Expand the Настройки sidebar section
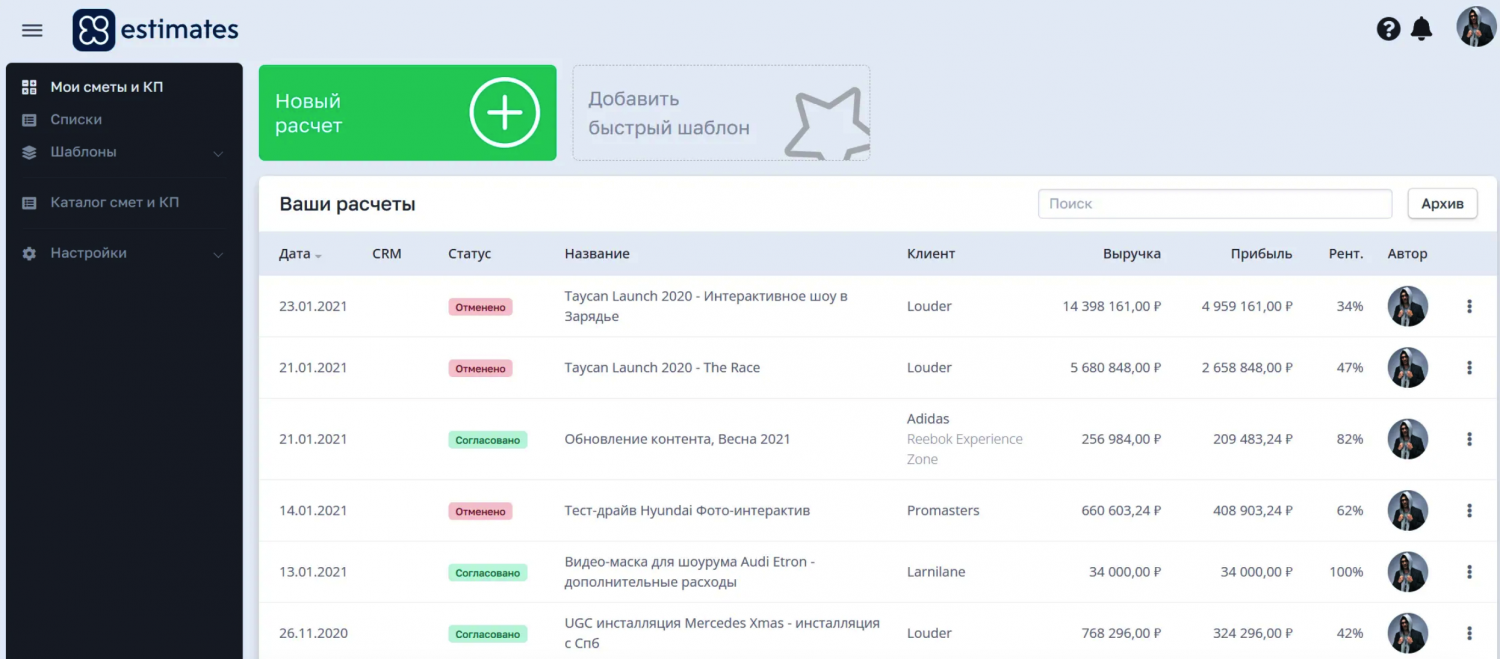1500x659 pixels. pos(218,254)
